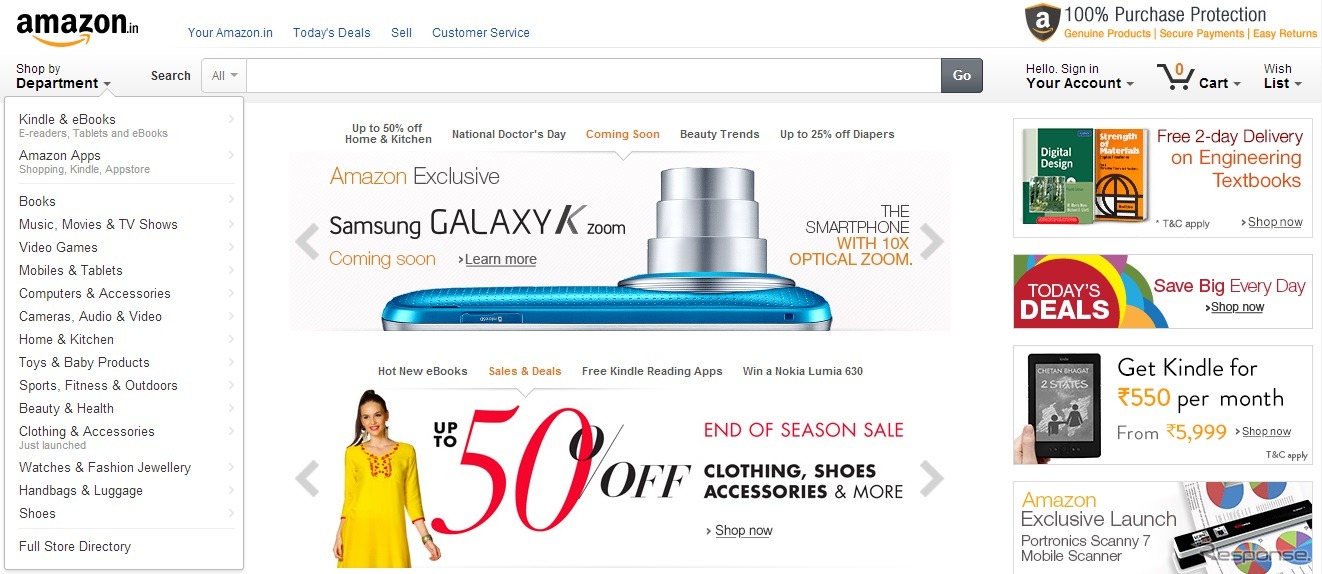Switch to Hot New eBooks tab

(x=422, y=371)
